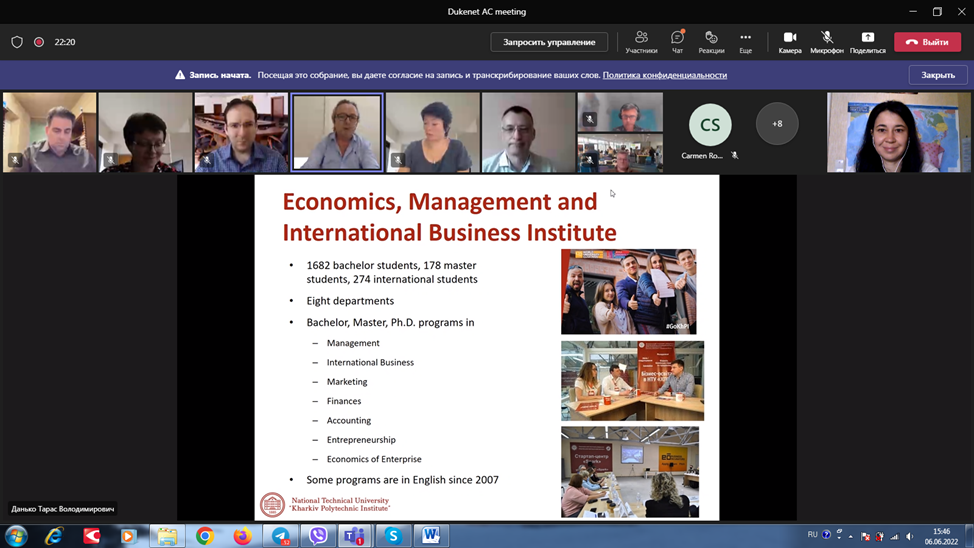The image size is (974, 548).
Task: Open Microsoft Word from the taskbar
Action: 431,536
